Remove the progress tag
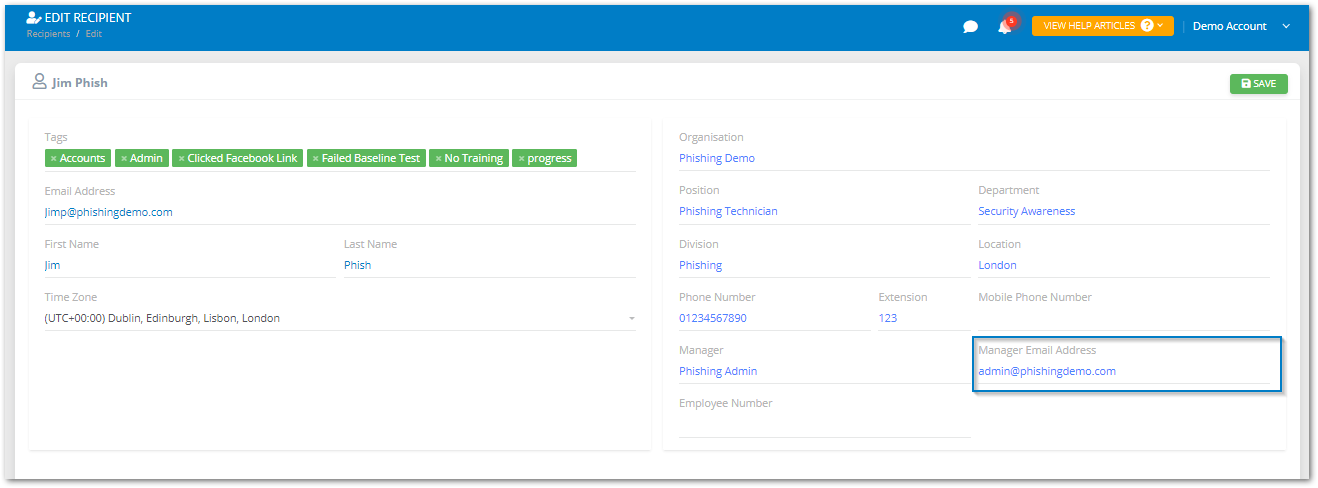 521,158
